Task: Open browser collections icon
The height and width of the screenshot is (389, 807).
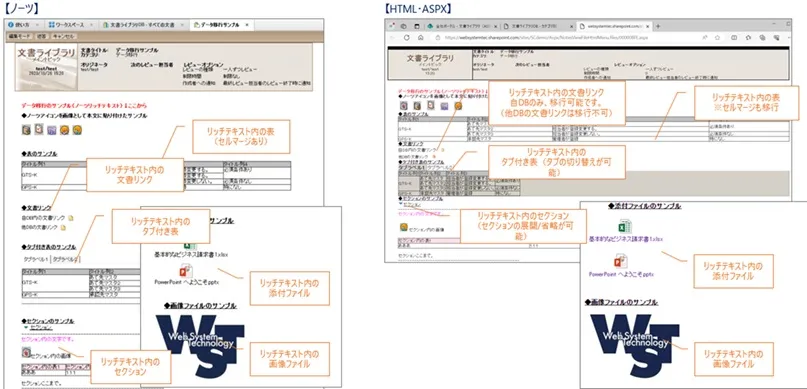Action: click(763, 38)
